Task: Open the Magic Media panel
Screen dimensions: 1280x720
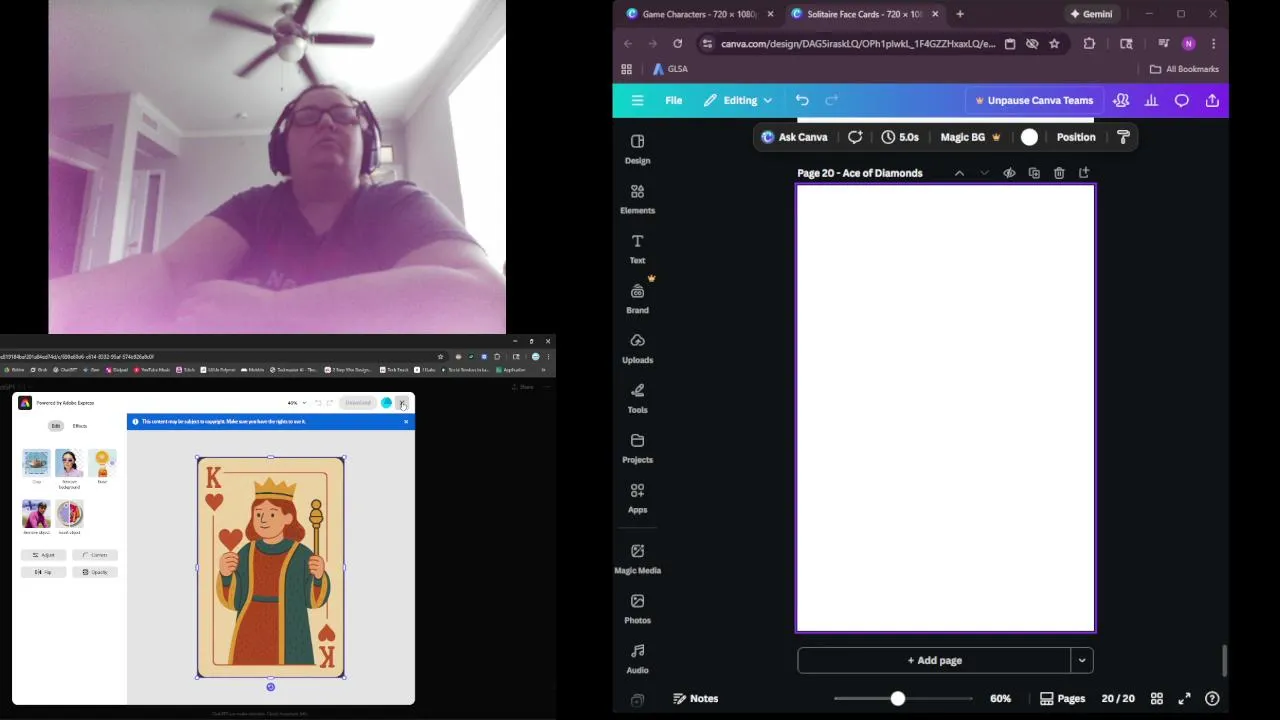Action: (x=637, y=559)
